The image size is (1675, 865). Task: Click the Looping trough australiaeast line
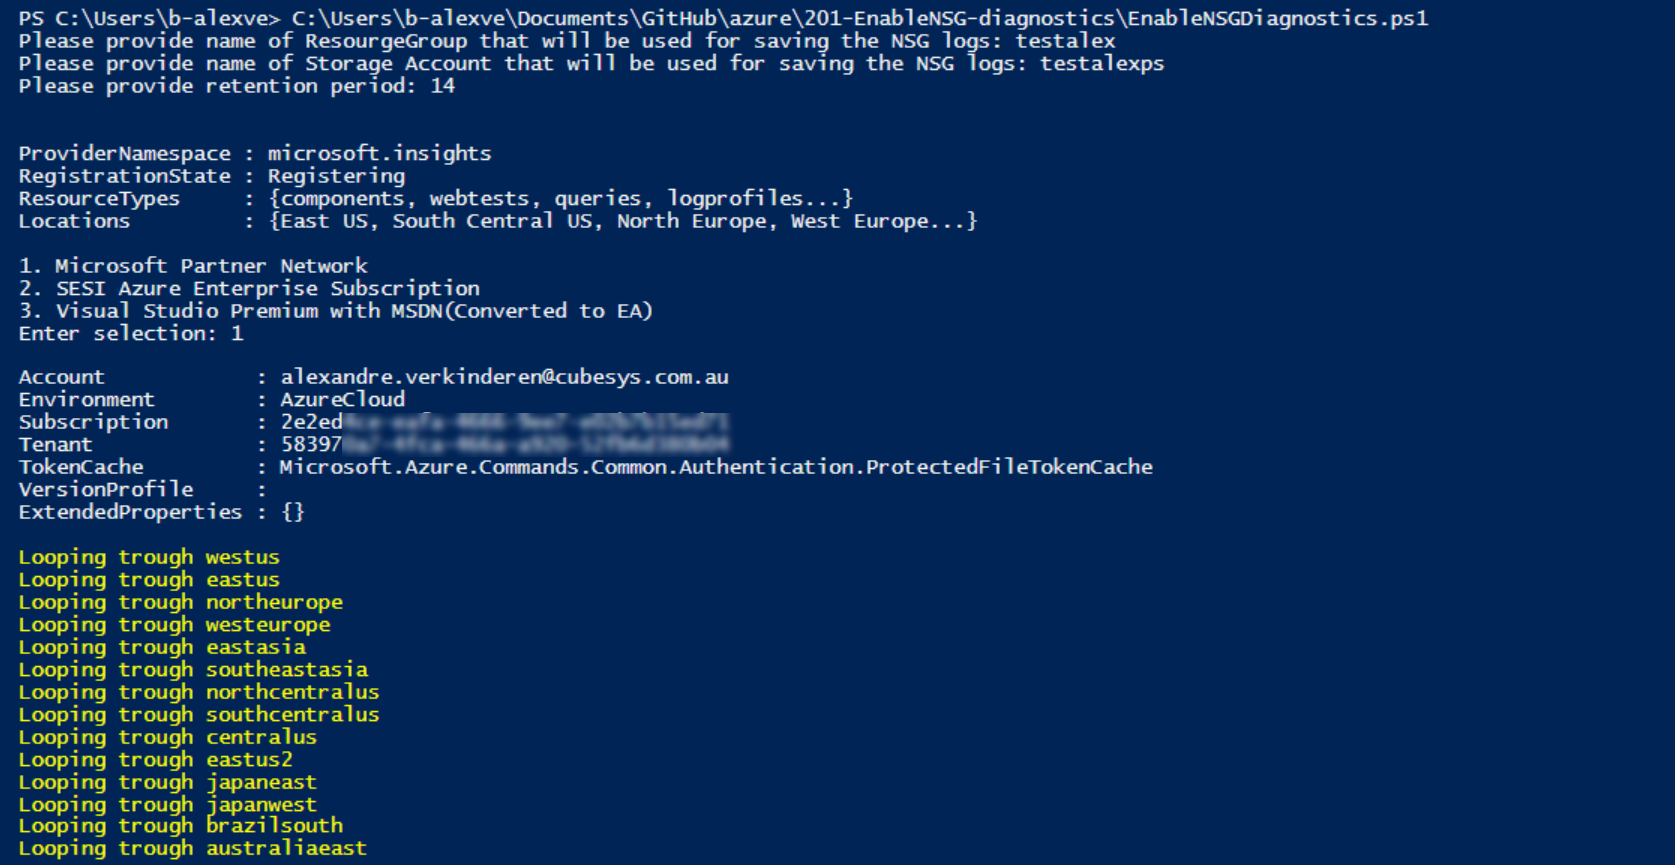tap(192, 848)
